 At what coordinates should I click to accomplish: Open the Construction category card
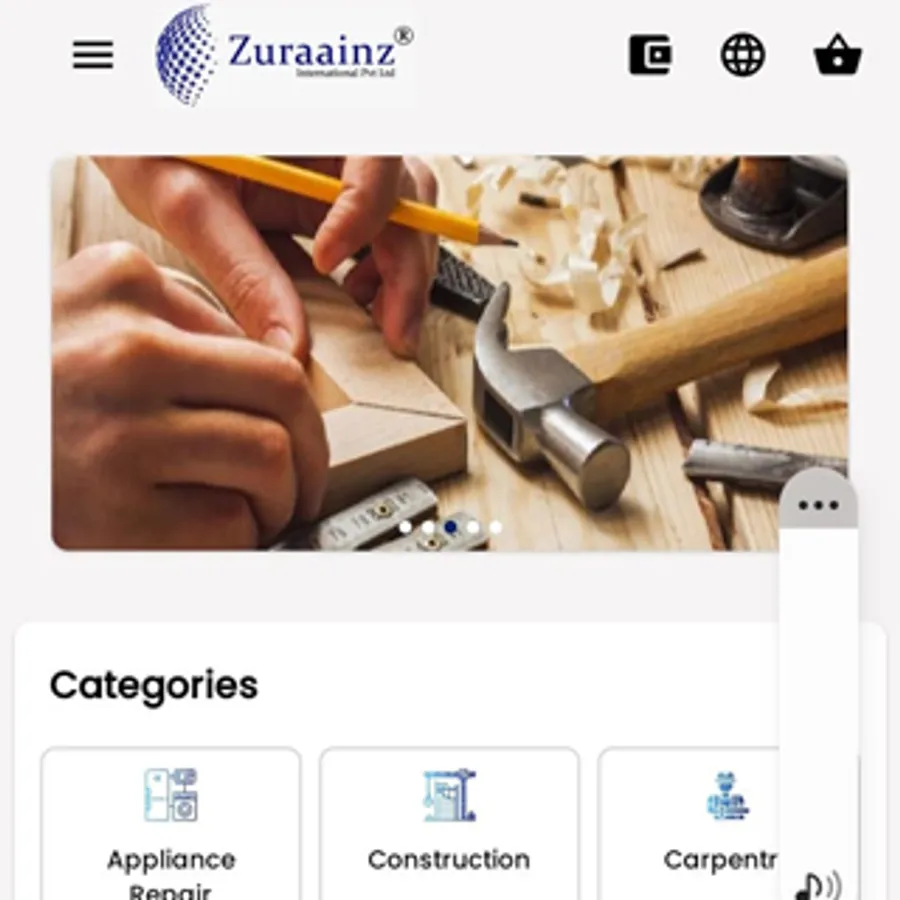tap(449, 824)
